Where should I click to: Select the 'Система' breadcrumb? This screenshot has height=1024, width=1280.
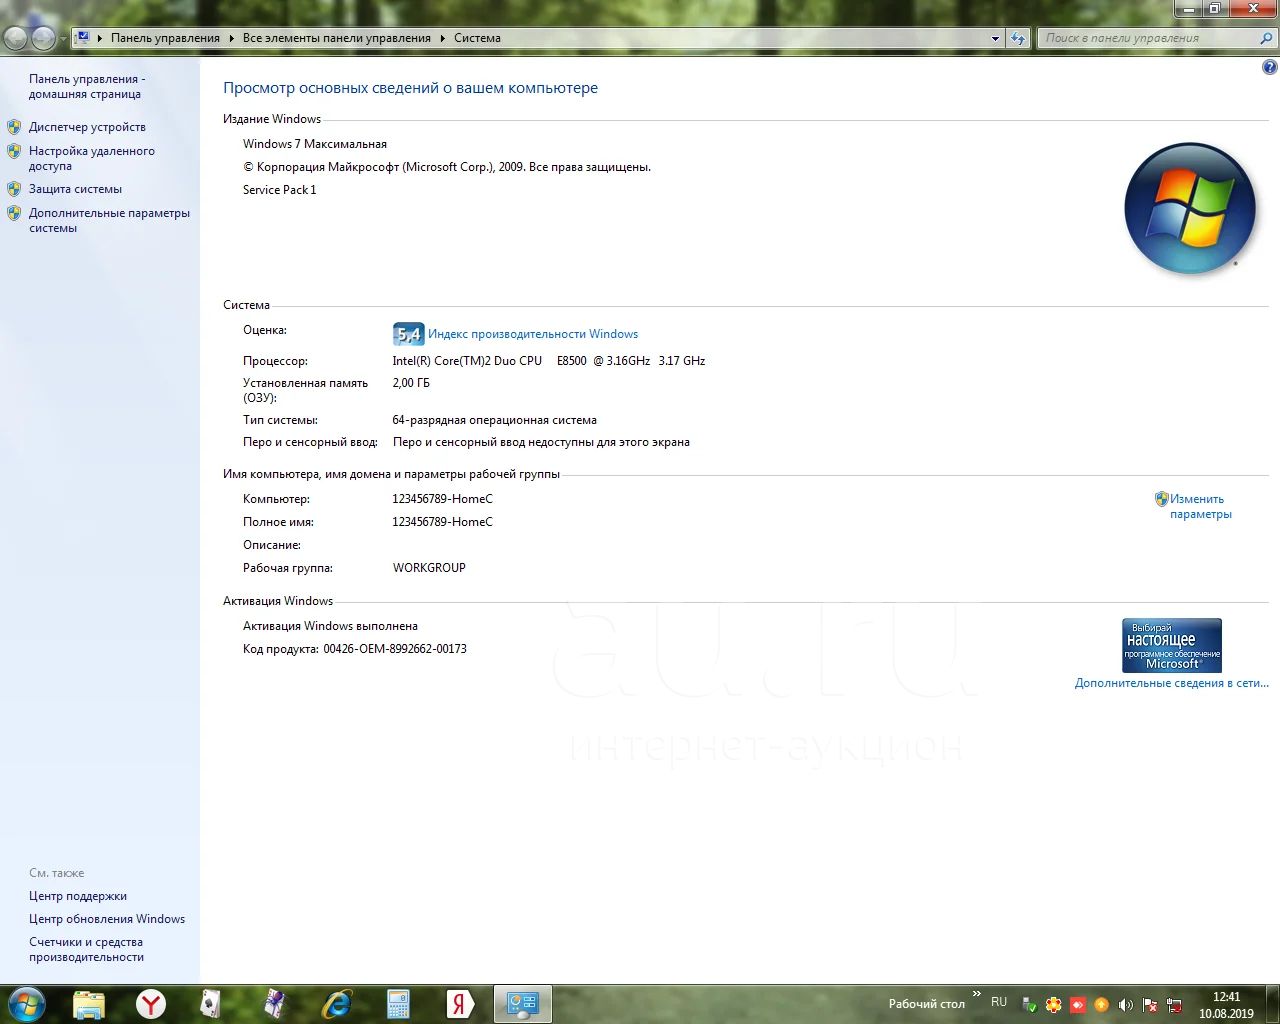[x=477, y=38]
